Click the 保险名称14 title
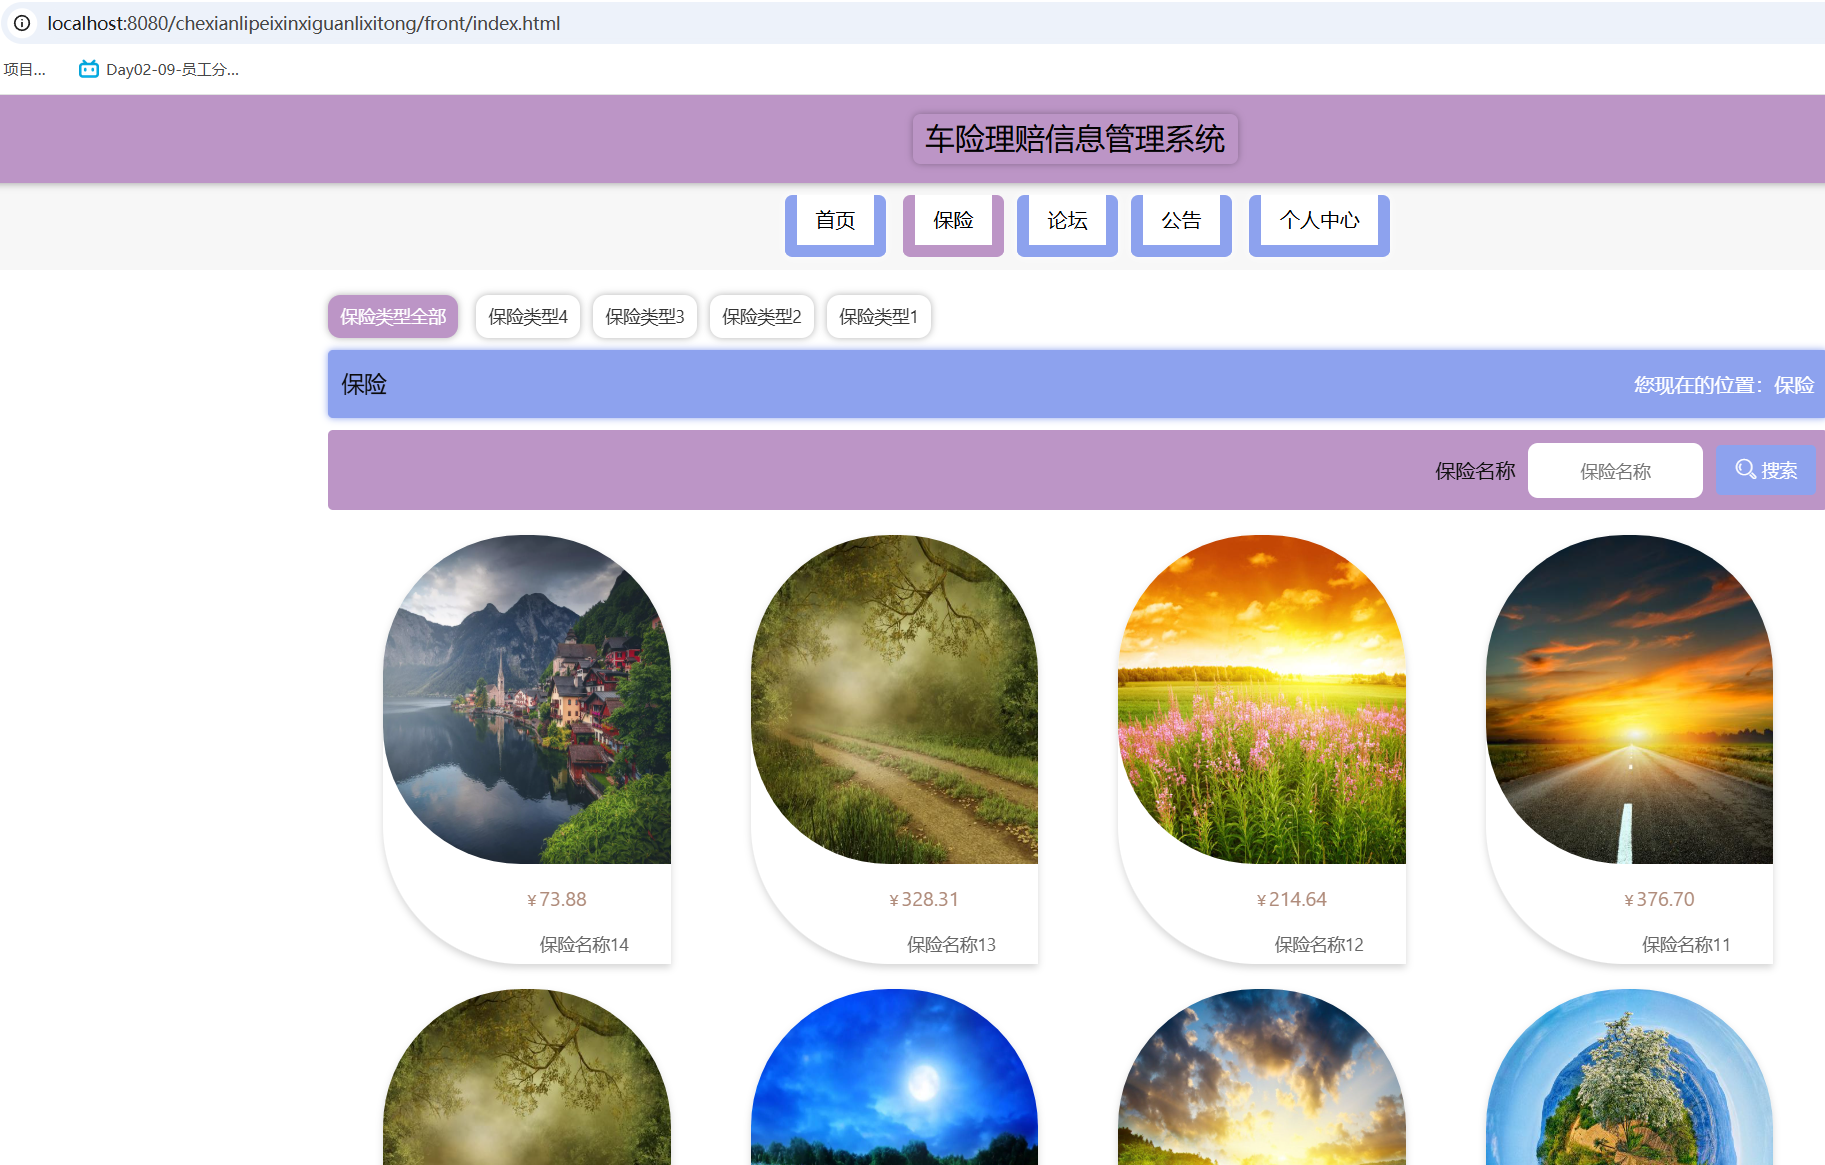This screenshot has height=1165, width=1825. coord(584,945)
